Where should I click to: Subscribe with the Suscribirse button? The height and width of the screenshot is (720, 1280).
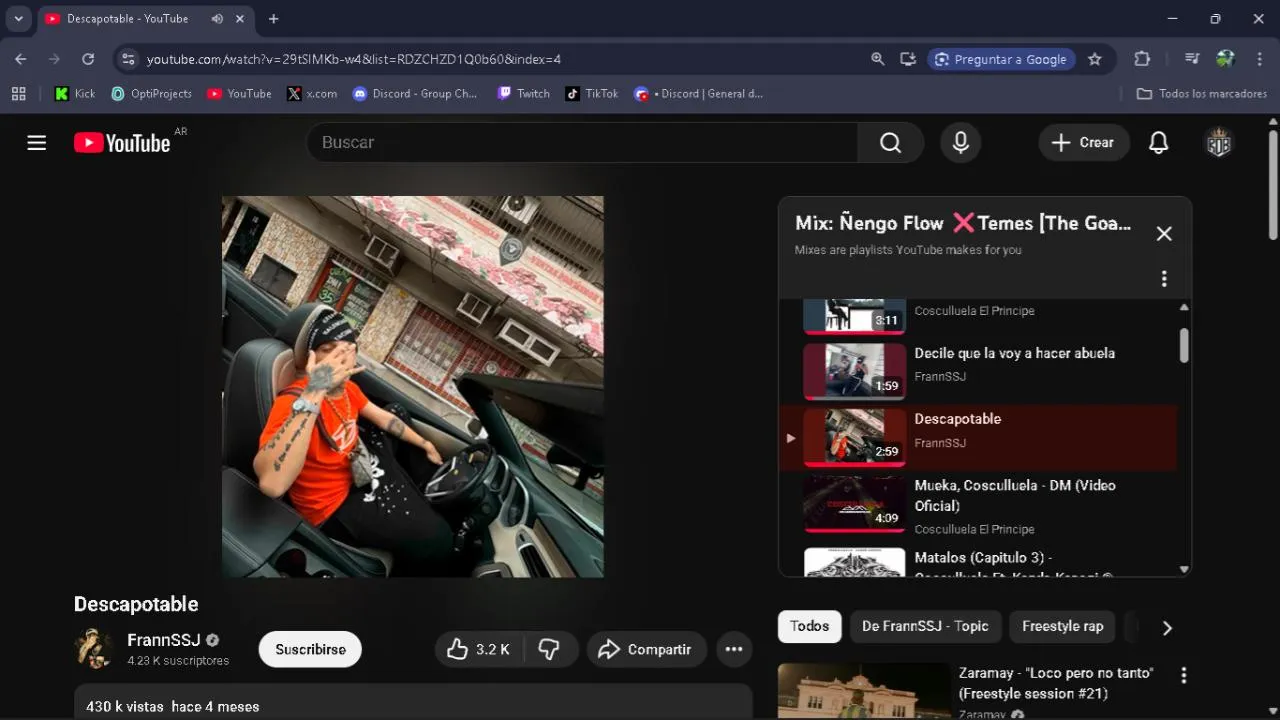(310, 649)
